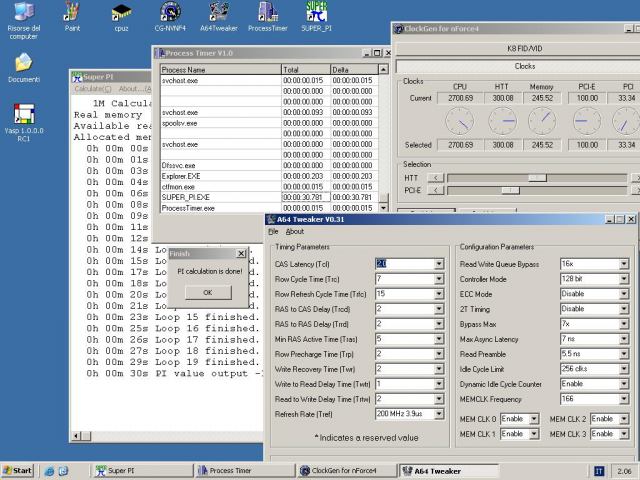Select Explorer.EXE row in Process Timer
The height and width of the screenshot is (480, 640).
point(269,176)
